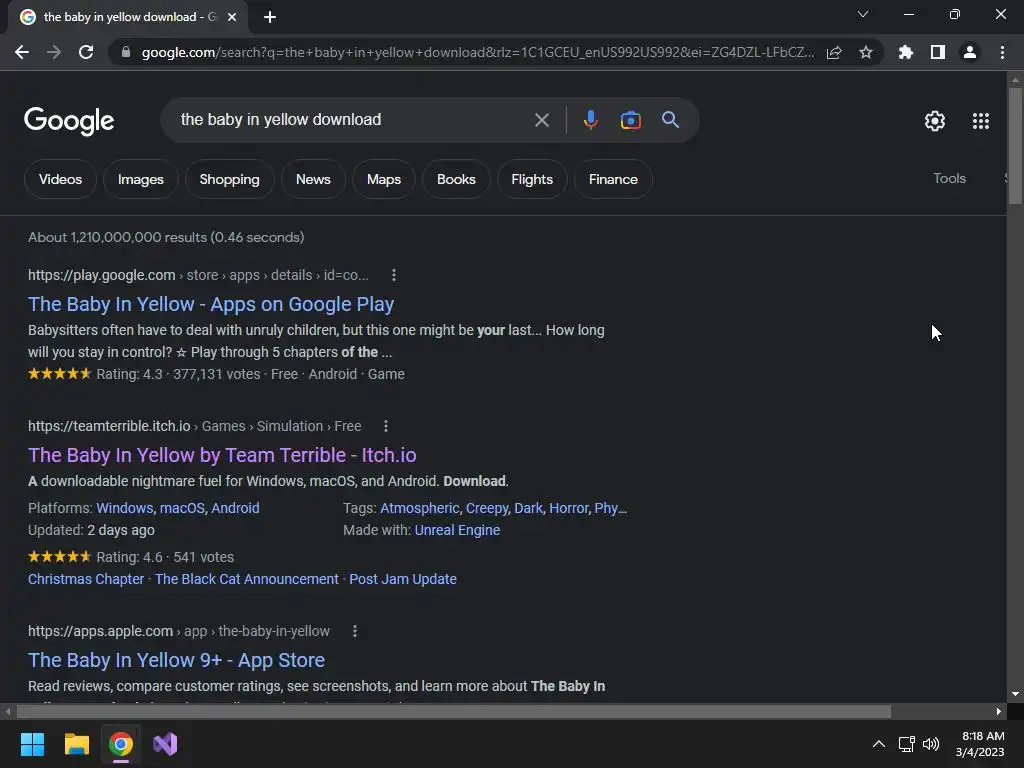Open Visual Studio from taskbar
Viewport: 1024px width, 768px height.
click(165, 744)
